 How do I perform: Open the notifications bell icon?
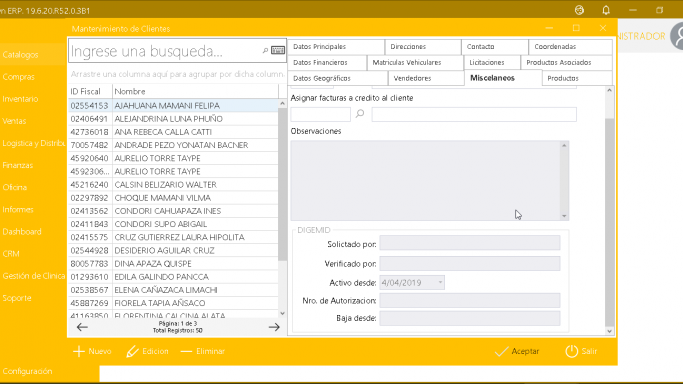coord(606,10)
